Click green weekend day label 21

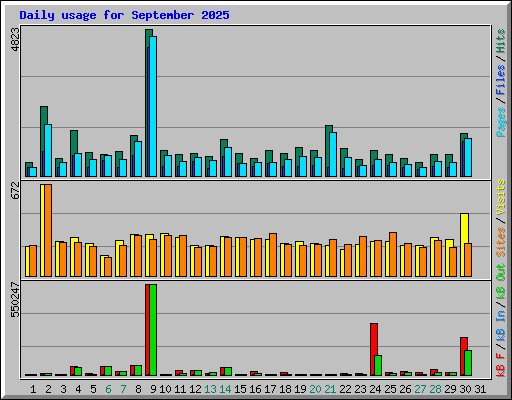[330, 389]
